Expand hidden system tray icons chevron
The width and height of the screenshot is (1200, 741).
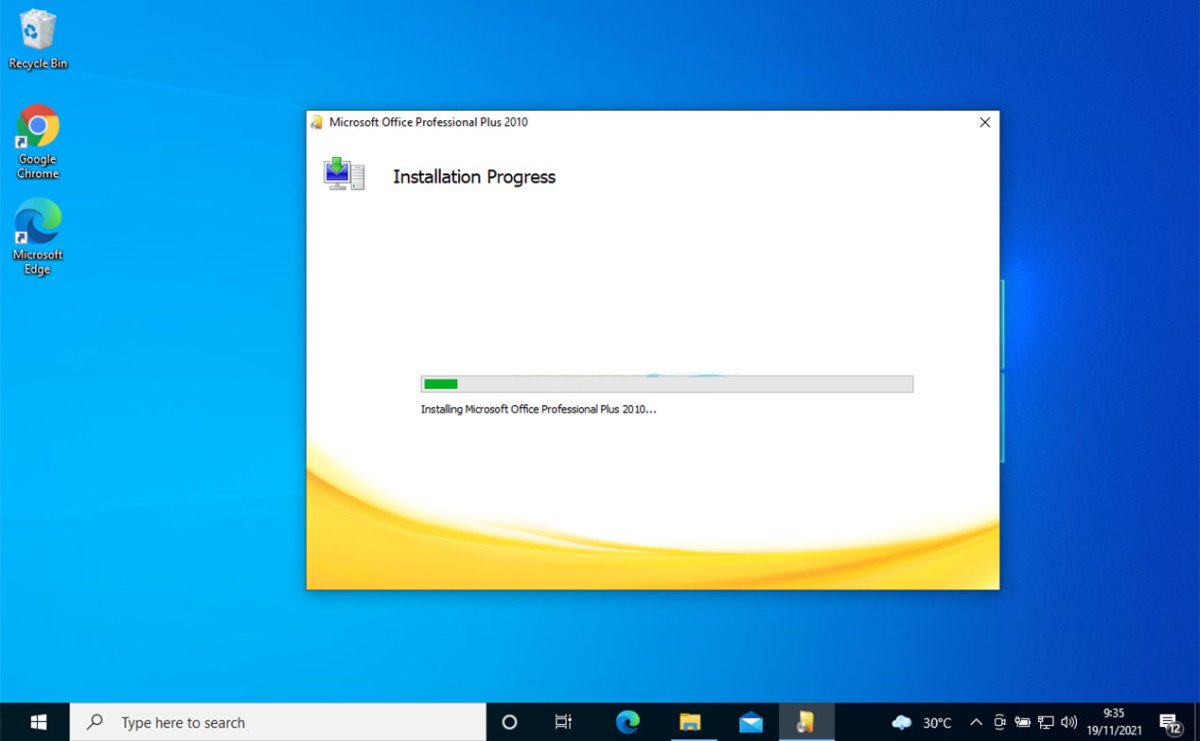[975, 722]
